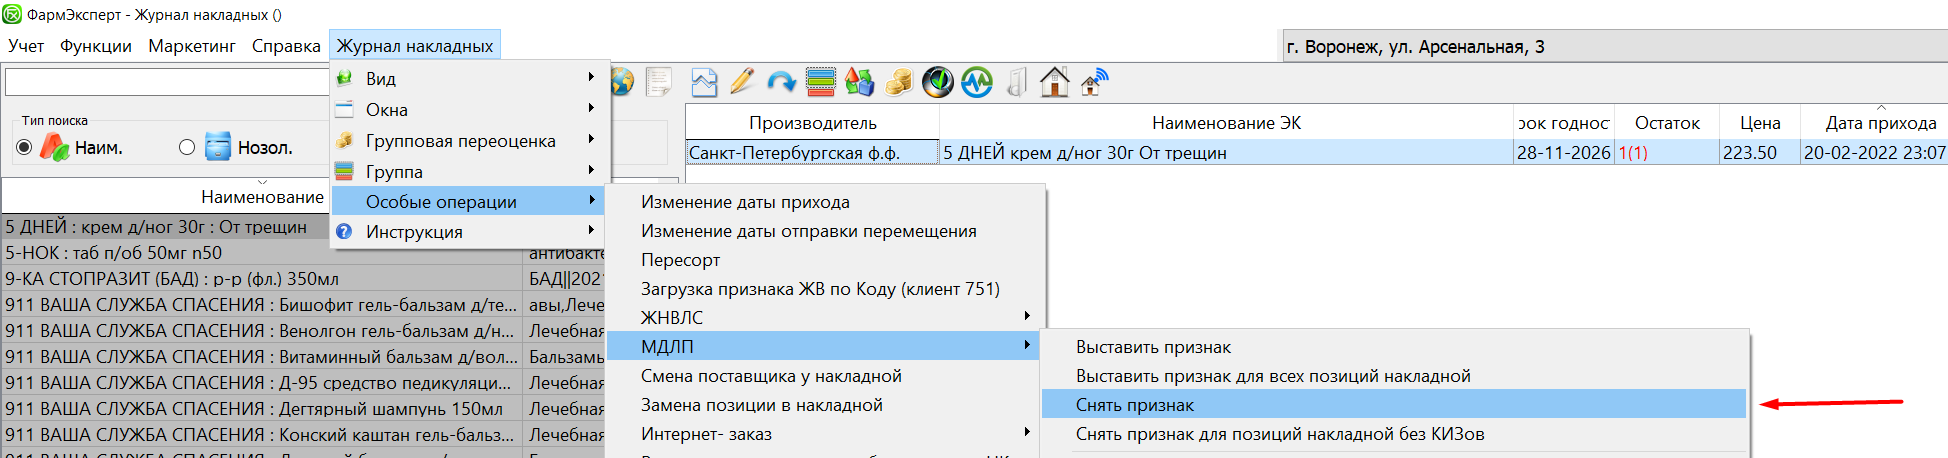Open the 'Маркетинг' menu
1948x458 pixels.
(x=191, y=46)
